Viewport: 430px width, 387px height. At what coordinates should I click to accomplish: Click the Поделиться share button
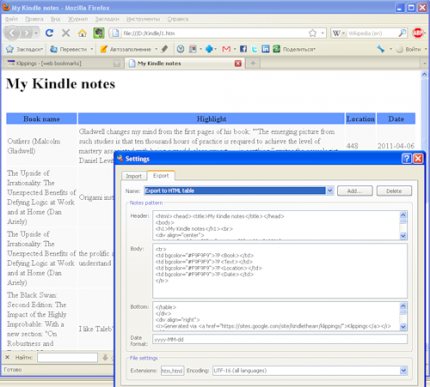[x=294, y=49]
